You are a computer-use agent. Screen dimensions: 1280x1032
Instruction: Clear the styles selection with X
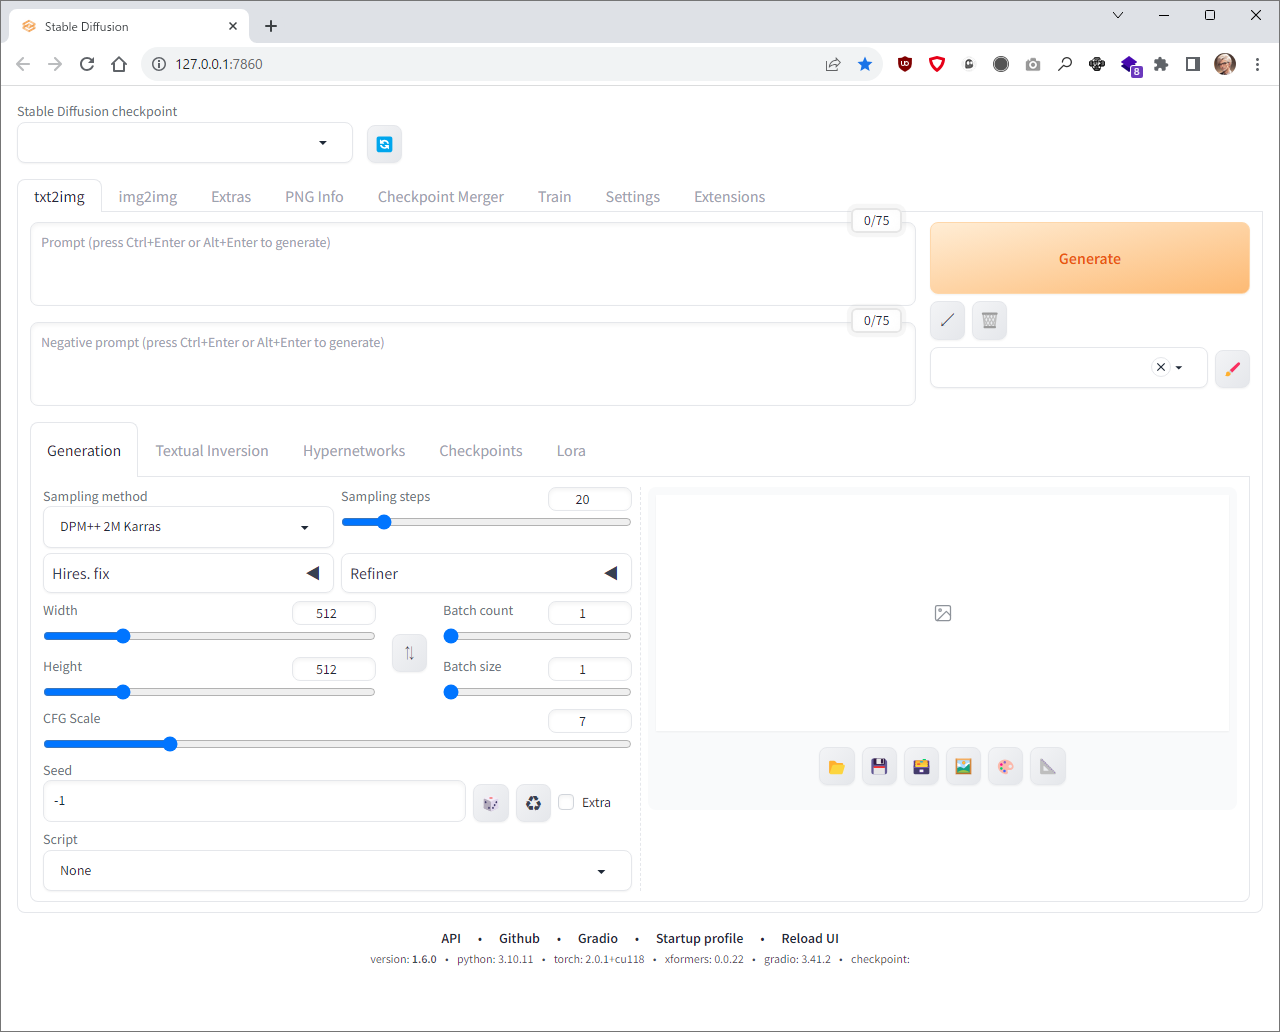[x=1161, y=367]
